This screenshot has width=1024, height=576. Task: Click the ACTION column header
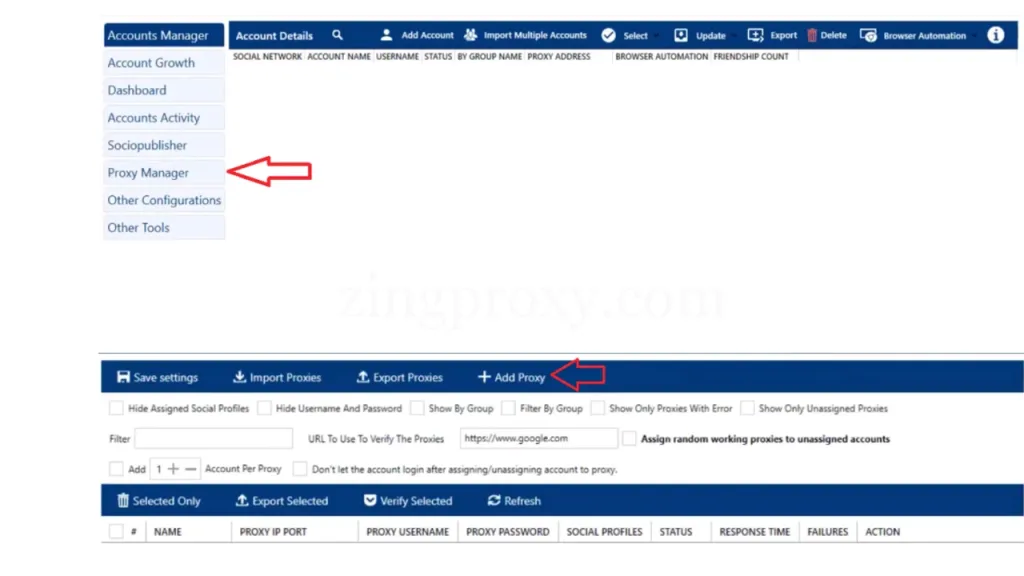pyautogui.click(x=882, y=532)
